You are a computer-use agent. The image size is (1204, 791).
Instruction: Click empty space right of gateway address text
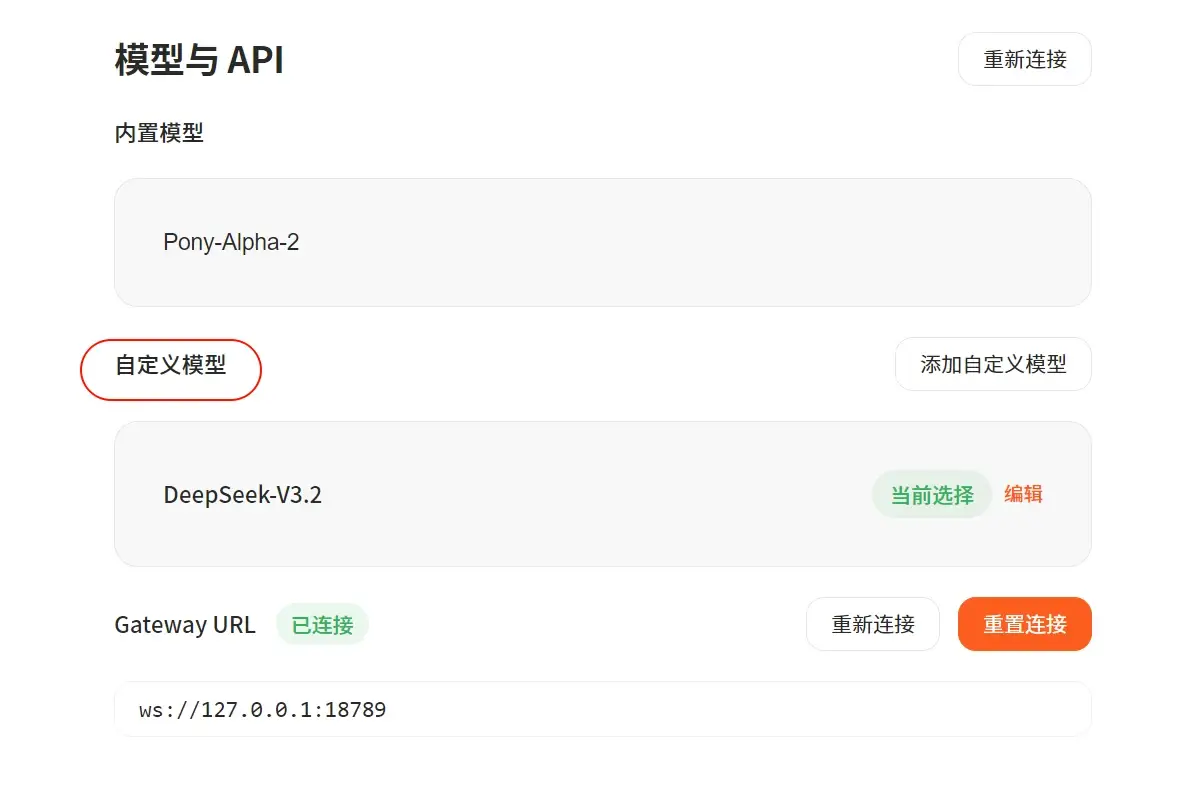(x=750, y=710)
